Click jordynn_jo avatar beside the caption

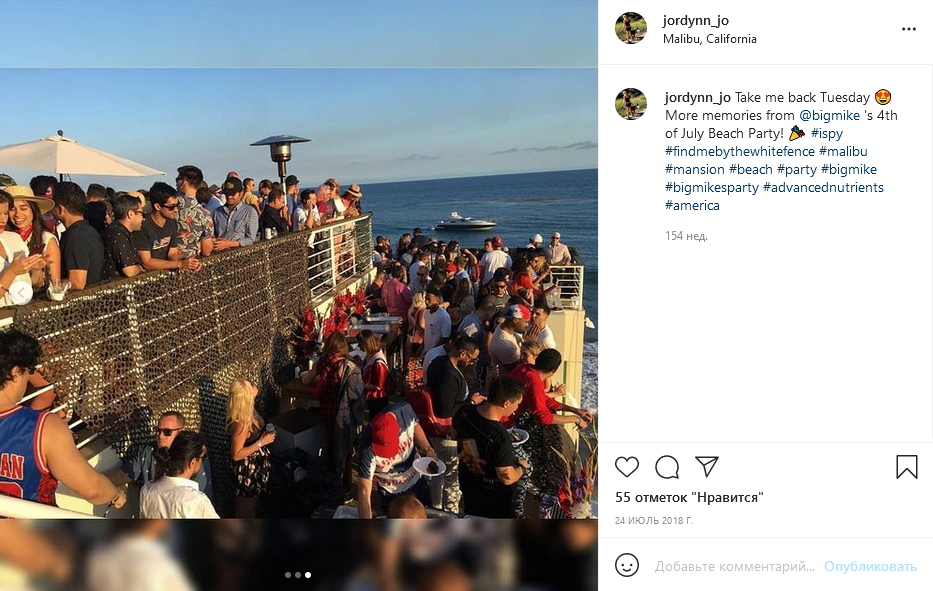click(x=631, y=104)
